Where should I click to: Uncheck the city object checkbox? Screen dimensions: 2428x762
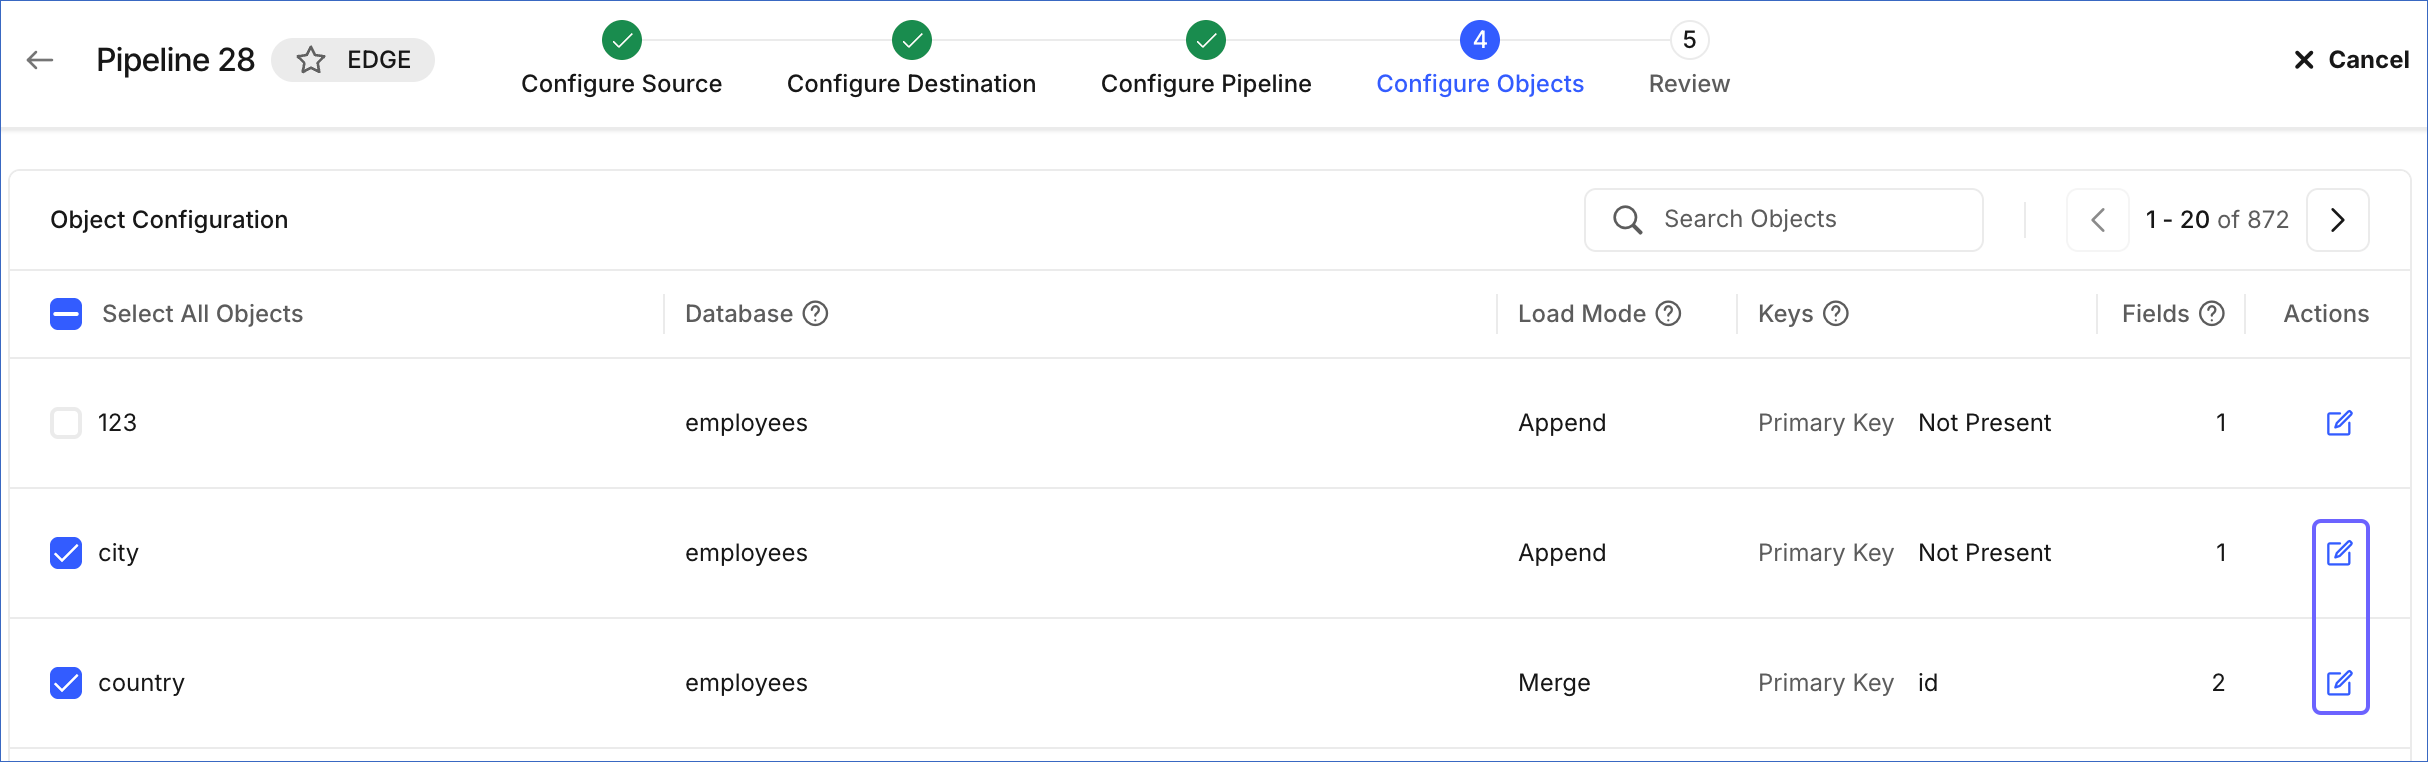tap(66, 553)
